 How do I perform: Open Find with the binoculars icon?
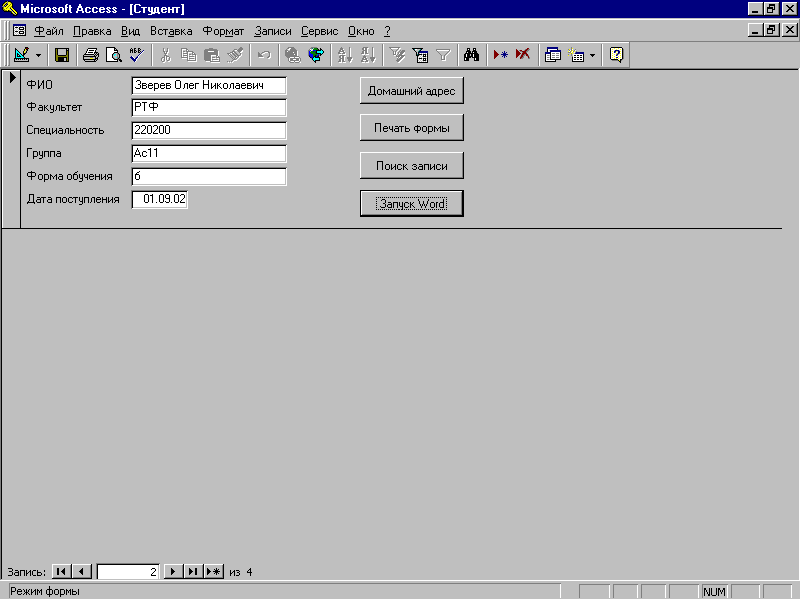coord(471,55)
